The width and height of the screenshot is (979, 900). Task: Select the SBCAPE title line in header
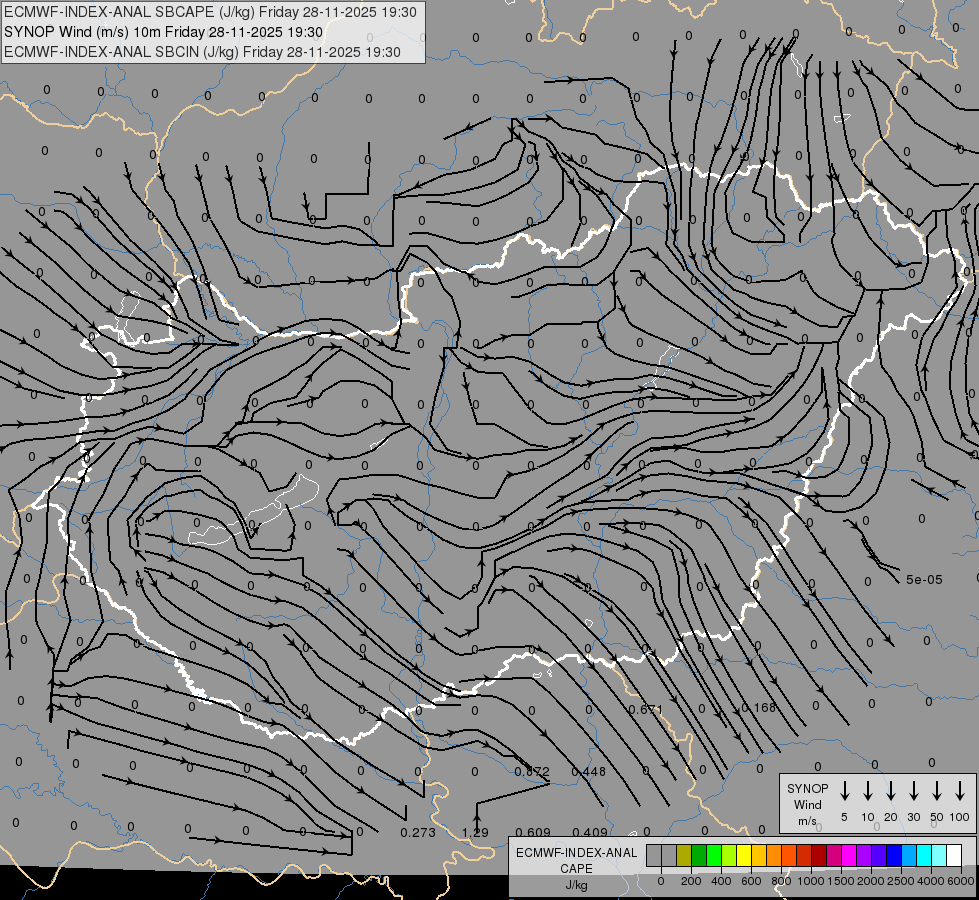tap(210, 12)
